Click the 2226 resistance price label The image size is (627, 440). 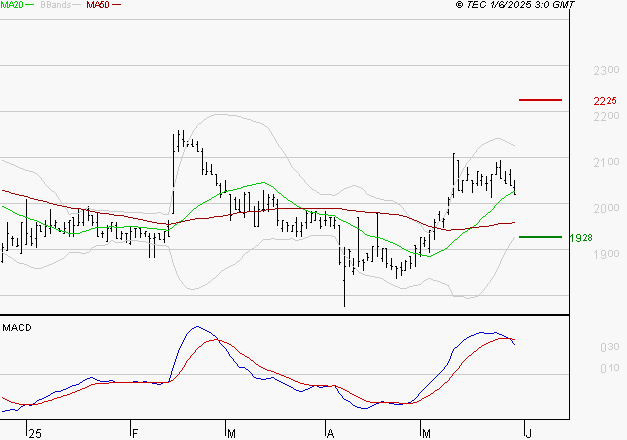point(604,101)
